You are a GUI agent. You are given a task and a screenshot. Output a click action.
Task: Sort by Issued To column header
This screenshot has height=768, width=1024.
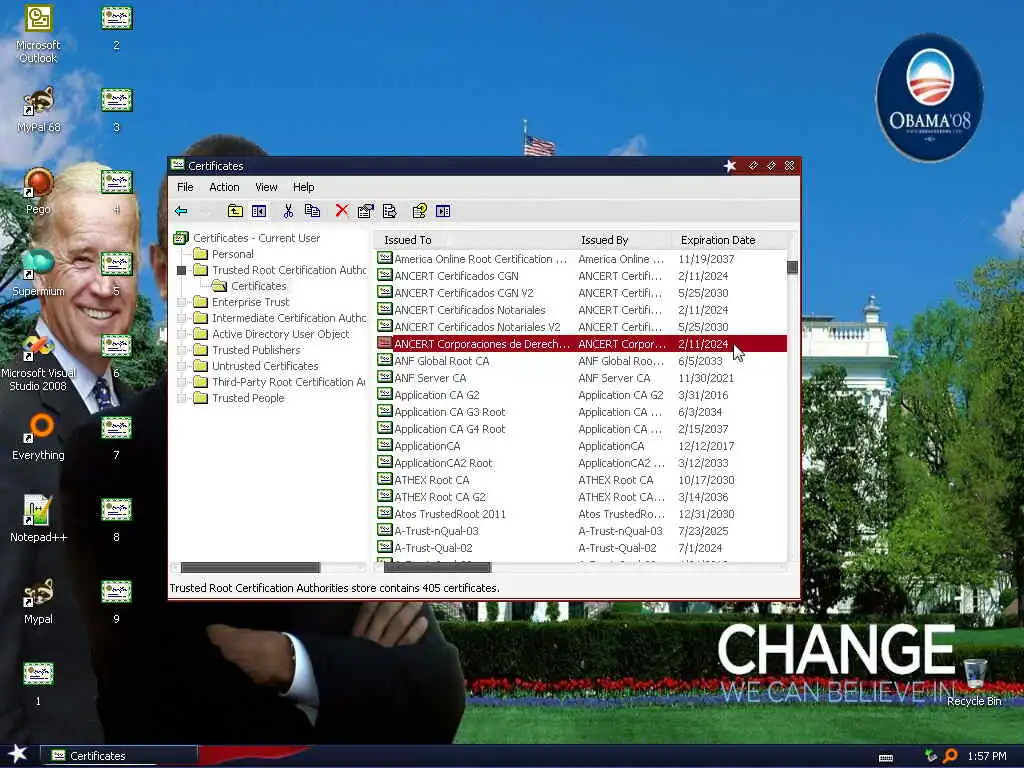(x=475, y=240)
